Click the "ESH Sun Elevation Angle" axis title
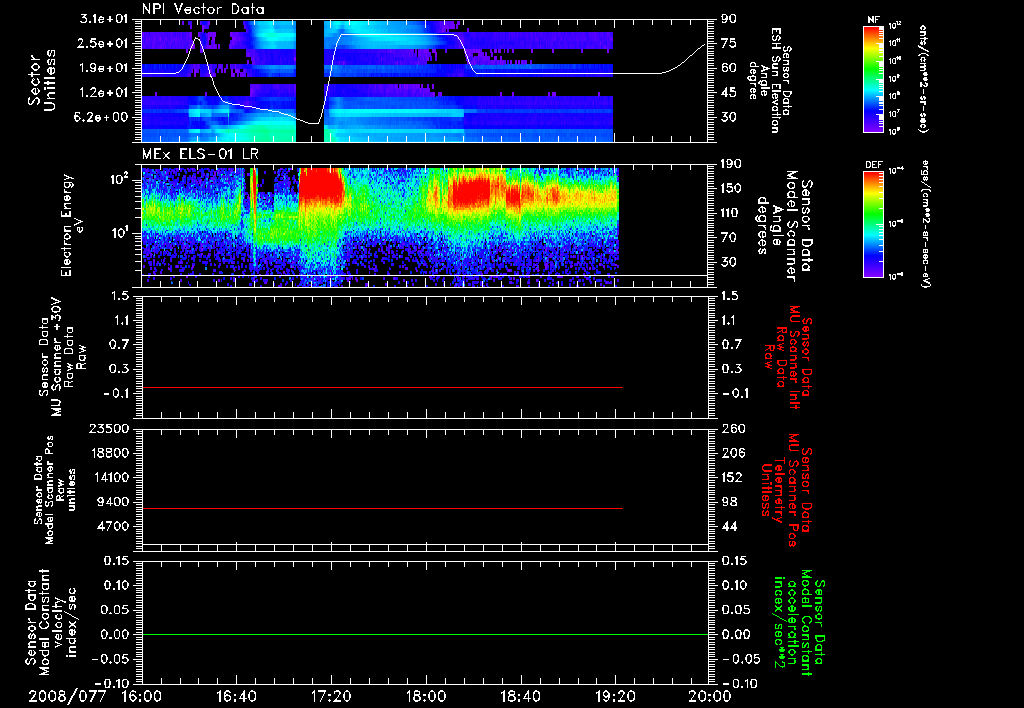Screen dimensions: 1024x708 pos(764,80)
